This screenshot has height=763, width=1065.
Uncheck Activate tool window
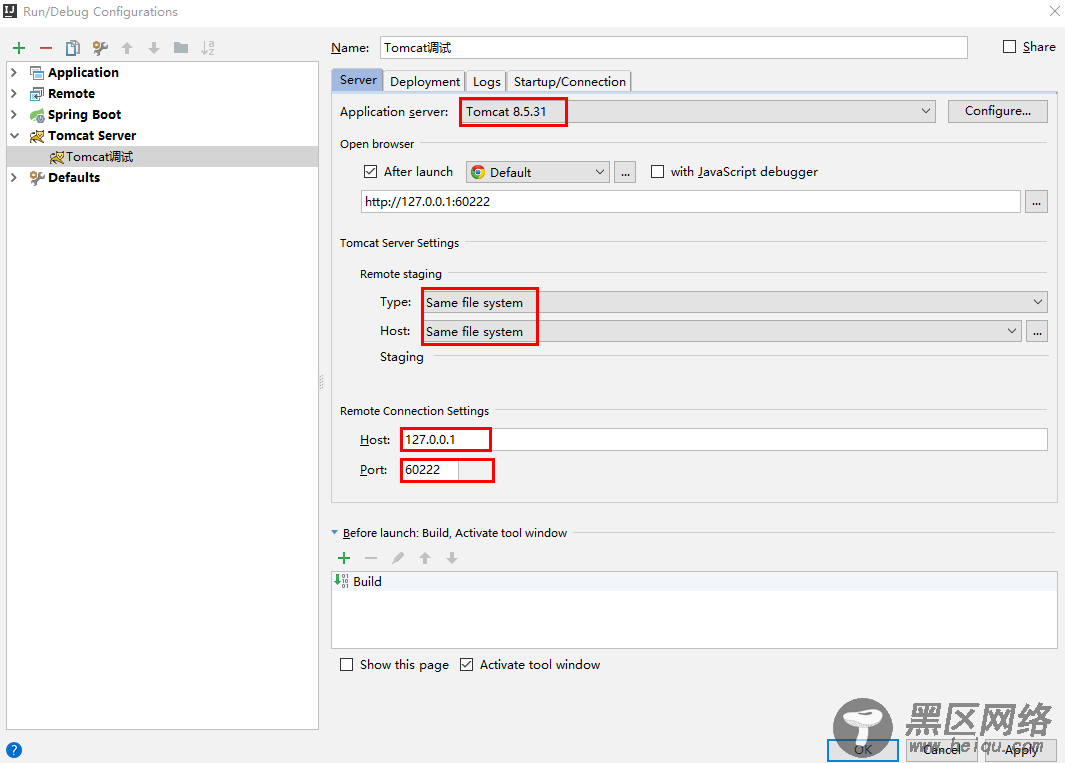pos(466,664)
